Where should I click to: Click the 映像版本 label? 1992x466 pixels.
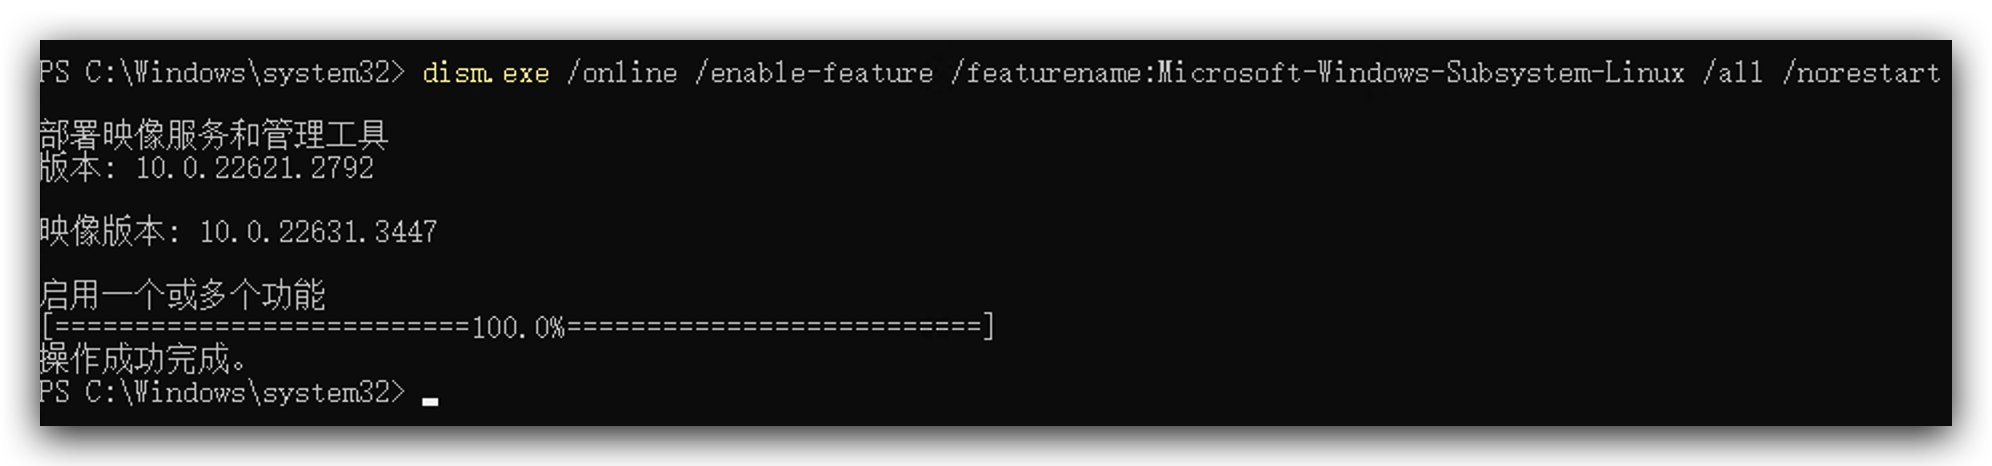(103, 232)
